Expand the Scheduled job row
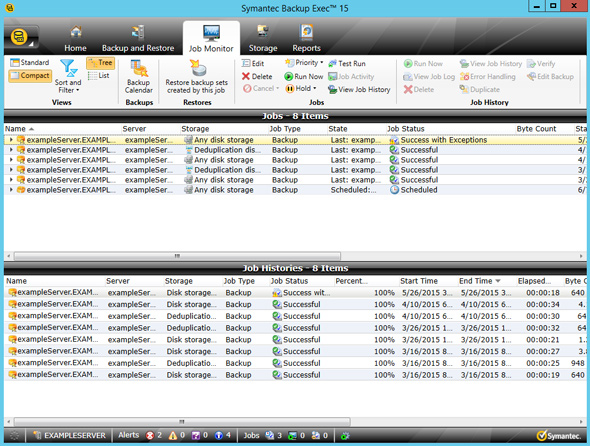Image resolution: width=590 pixels, height=446 pixels. [x=11, y=190]
